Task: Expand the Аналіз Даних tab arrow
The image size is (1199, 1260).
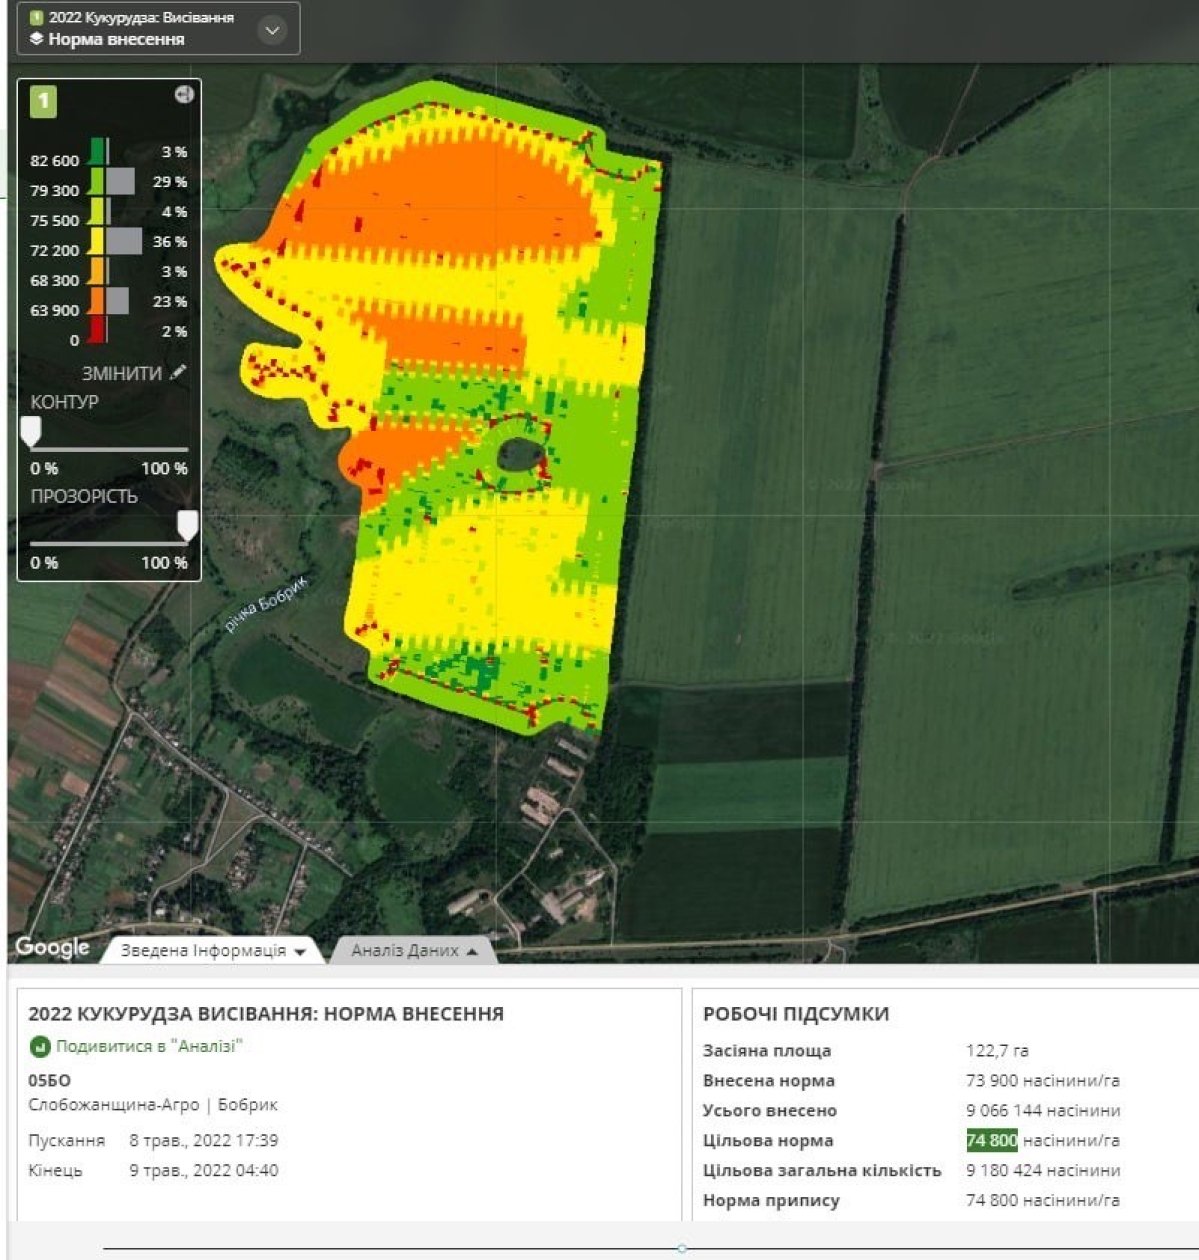Action: point(472,952)
